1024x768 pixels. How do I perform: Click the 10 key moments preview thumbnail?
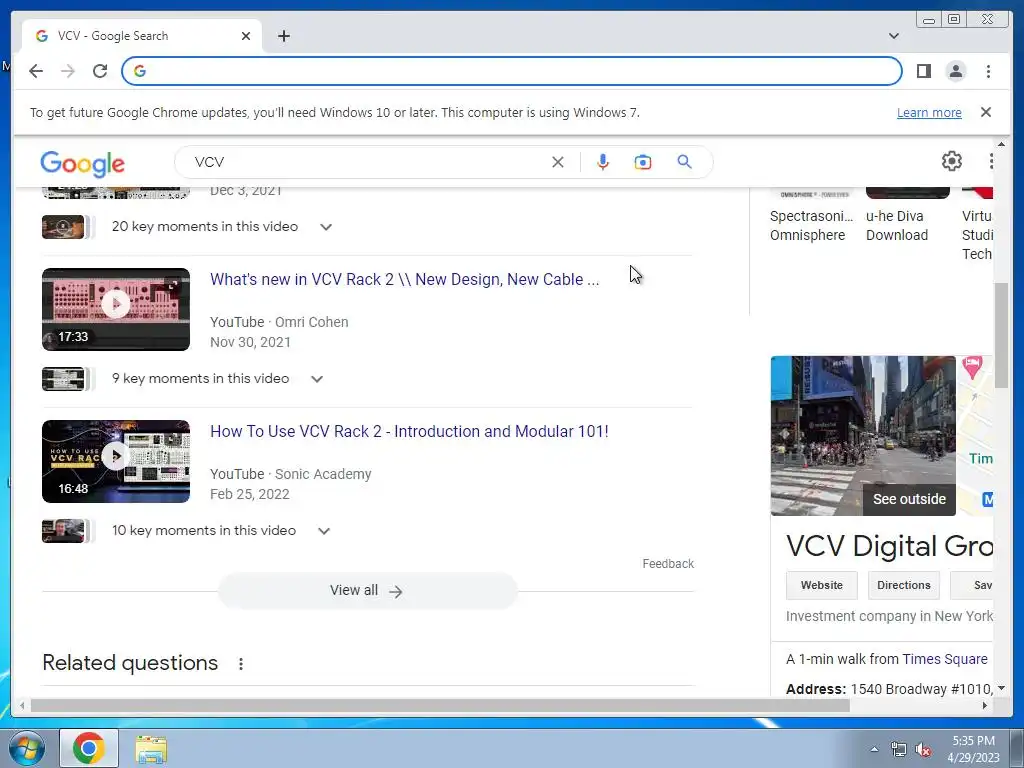[x=63, y=531]
